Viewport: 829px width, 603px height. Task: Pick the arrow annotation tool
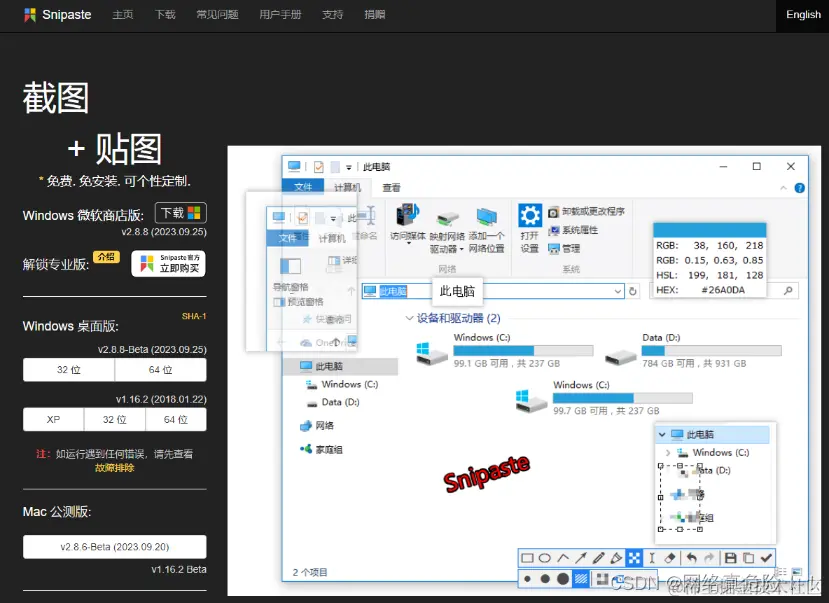[x=581, y=558]
